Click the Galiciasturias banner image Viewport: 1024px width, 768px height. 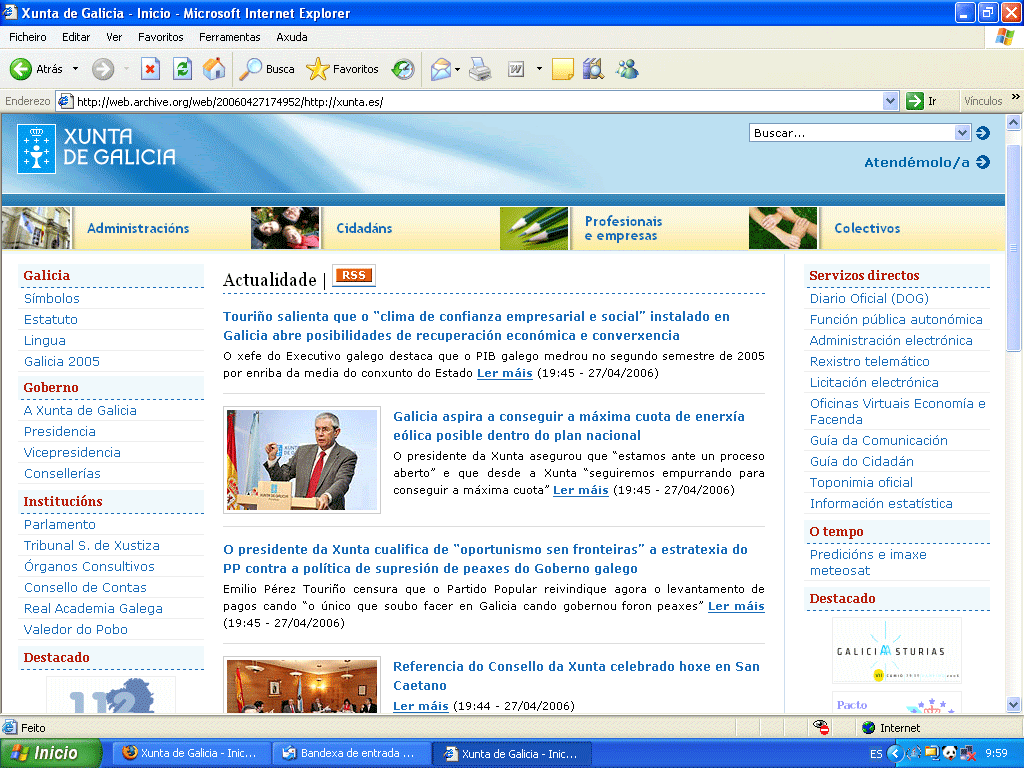[x=897, y=650]
